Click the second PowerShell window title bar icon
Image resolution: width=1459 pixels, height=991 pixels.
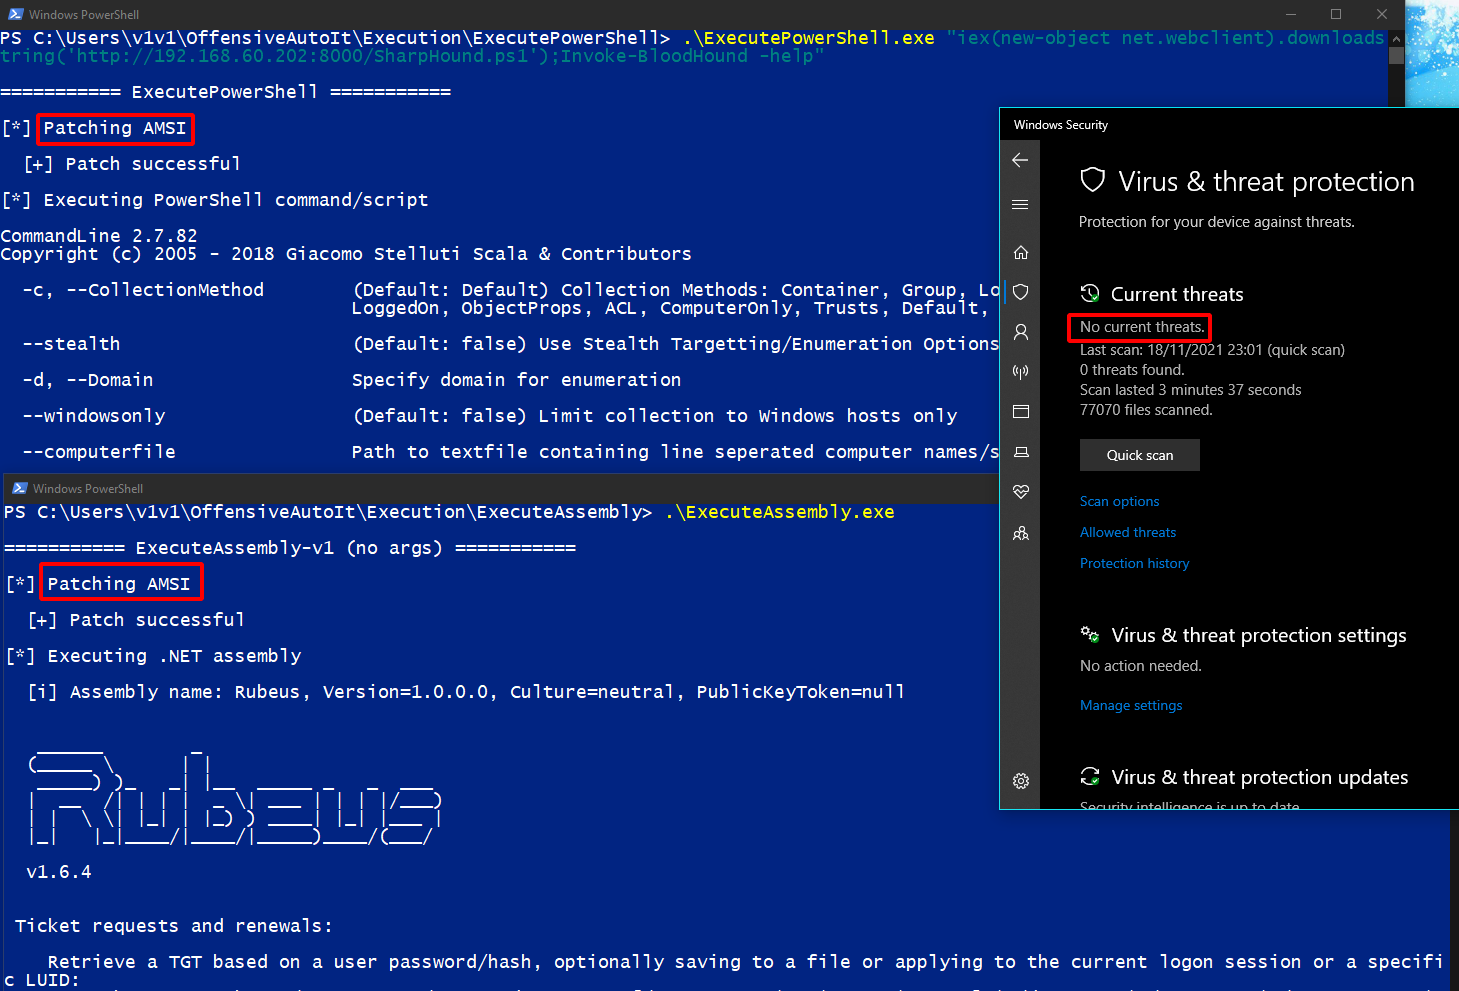(20, 488)
